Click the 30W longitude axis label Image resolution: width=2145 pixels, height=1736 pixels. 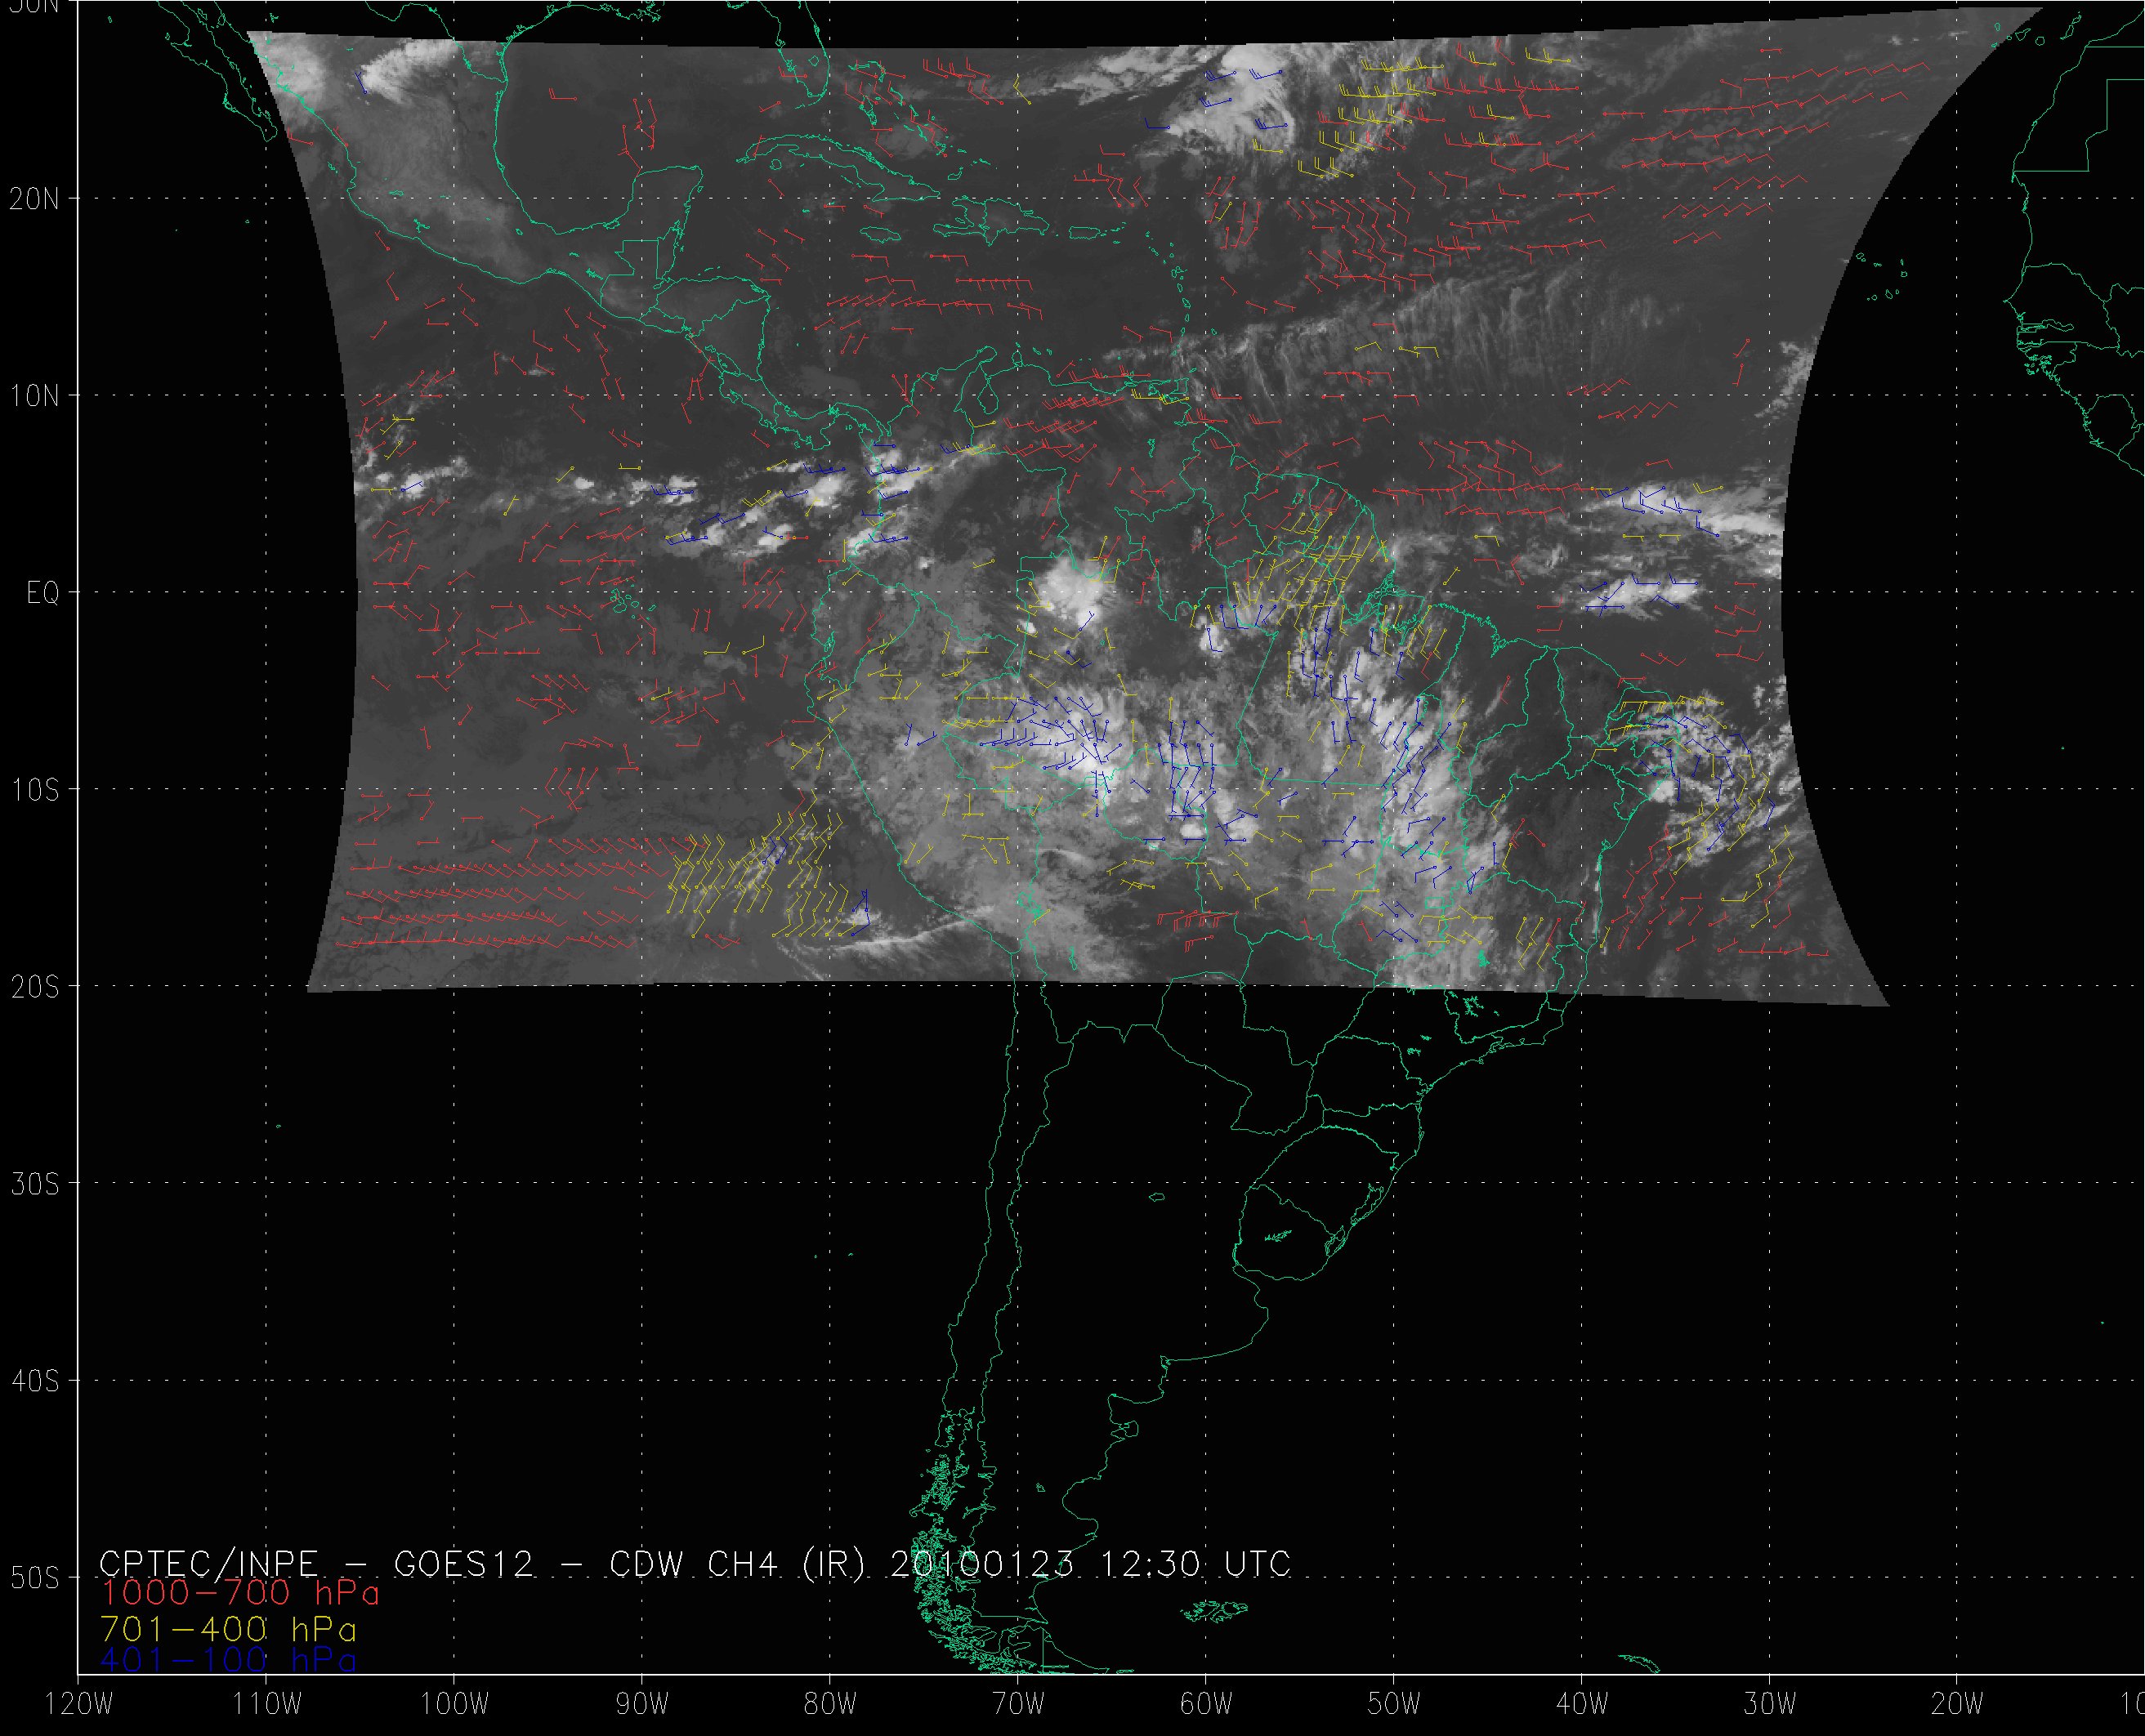point(1770,1705)
